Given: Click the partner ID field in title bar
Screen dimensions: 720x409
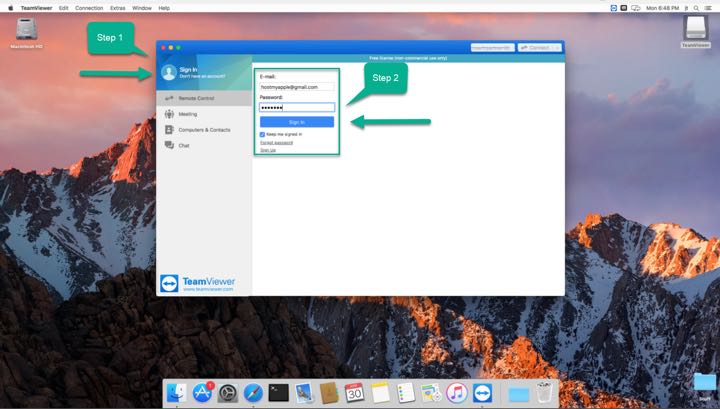Looking at the screenshot, I should 492,48.
